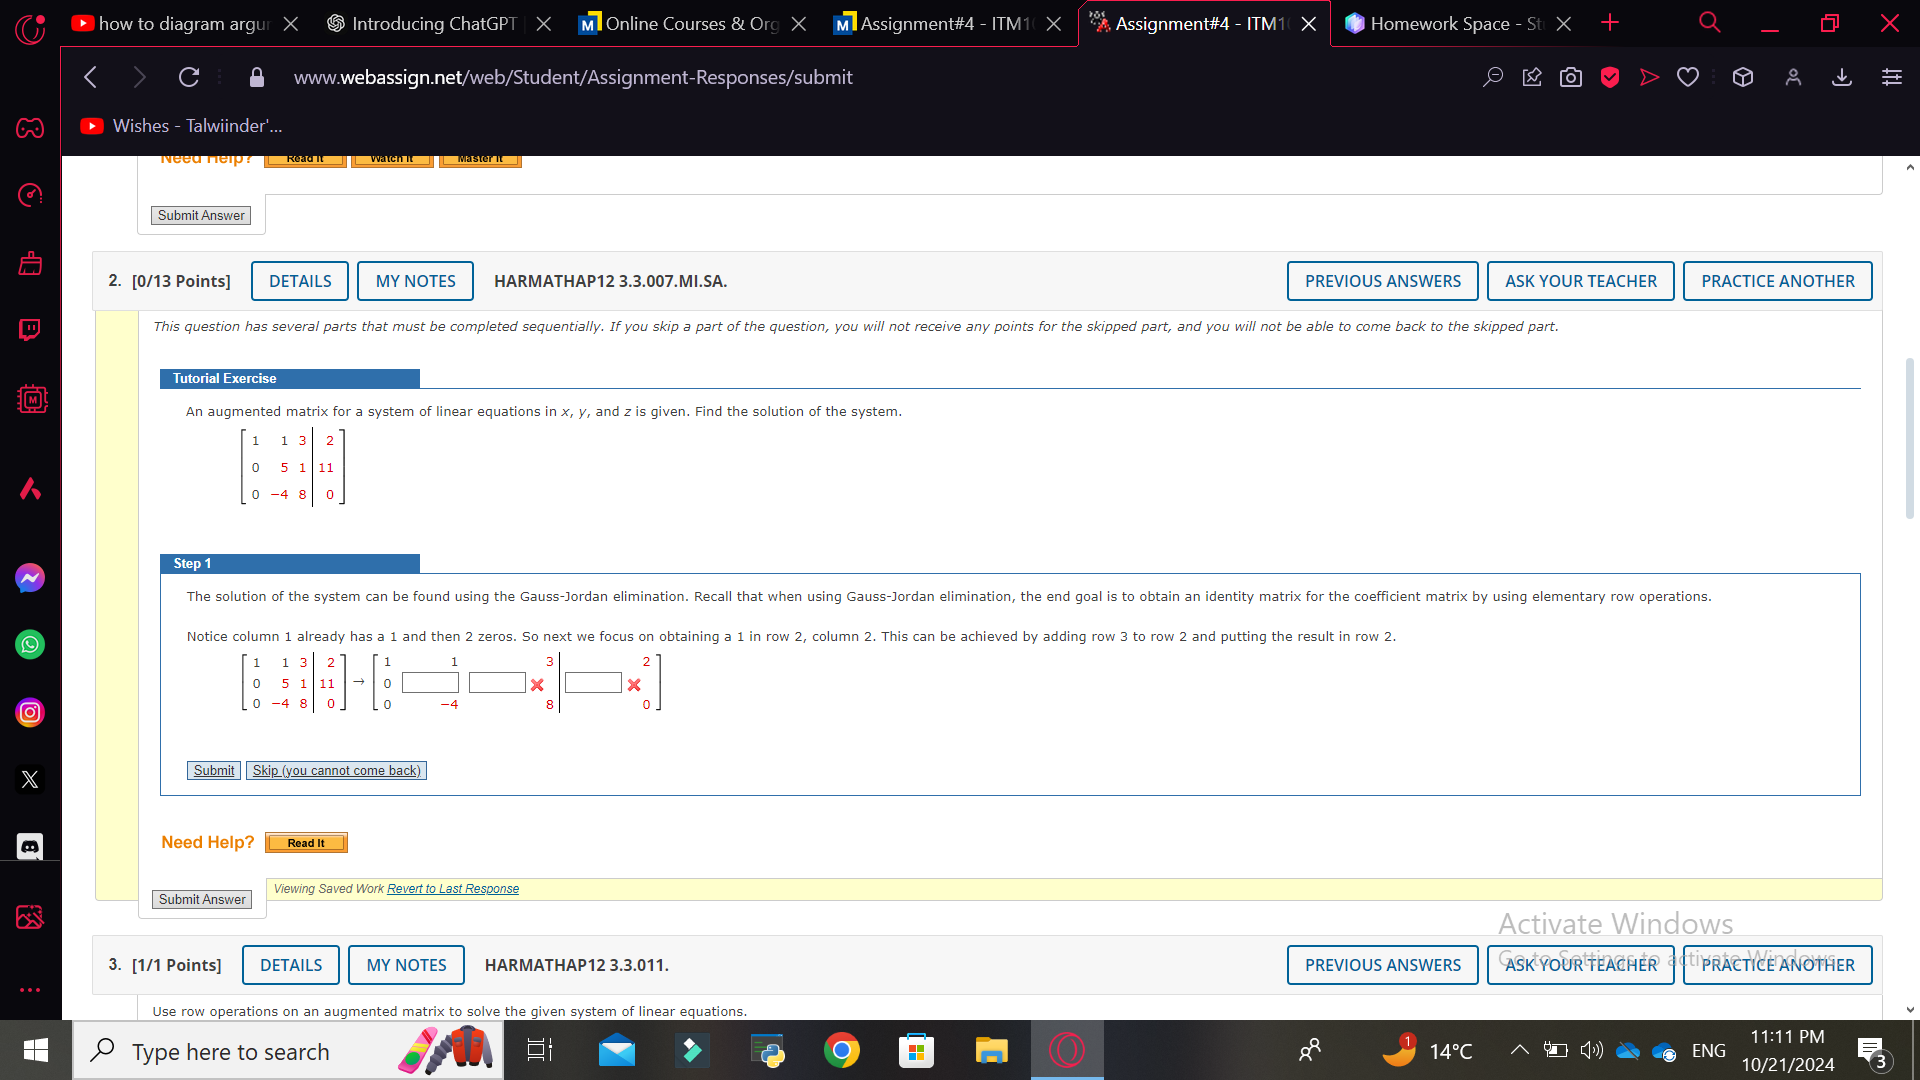Click the PRACTICE ANOTHER button question 2
The image size is (1920, 1080).
click(x=1778, y=281)
